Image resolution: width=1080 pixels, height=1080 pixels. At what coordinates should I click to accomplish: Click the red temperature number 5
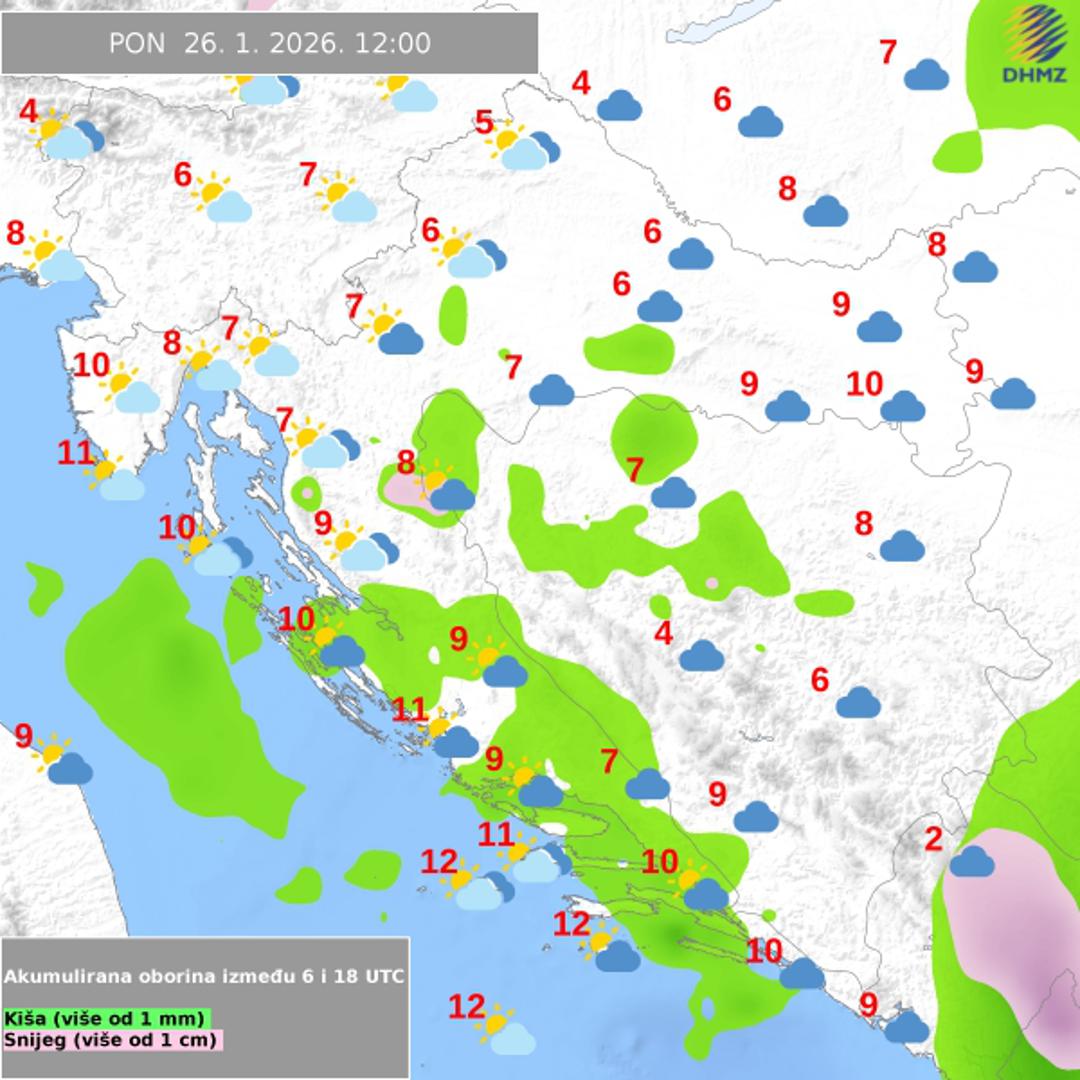pos(484,124)
